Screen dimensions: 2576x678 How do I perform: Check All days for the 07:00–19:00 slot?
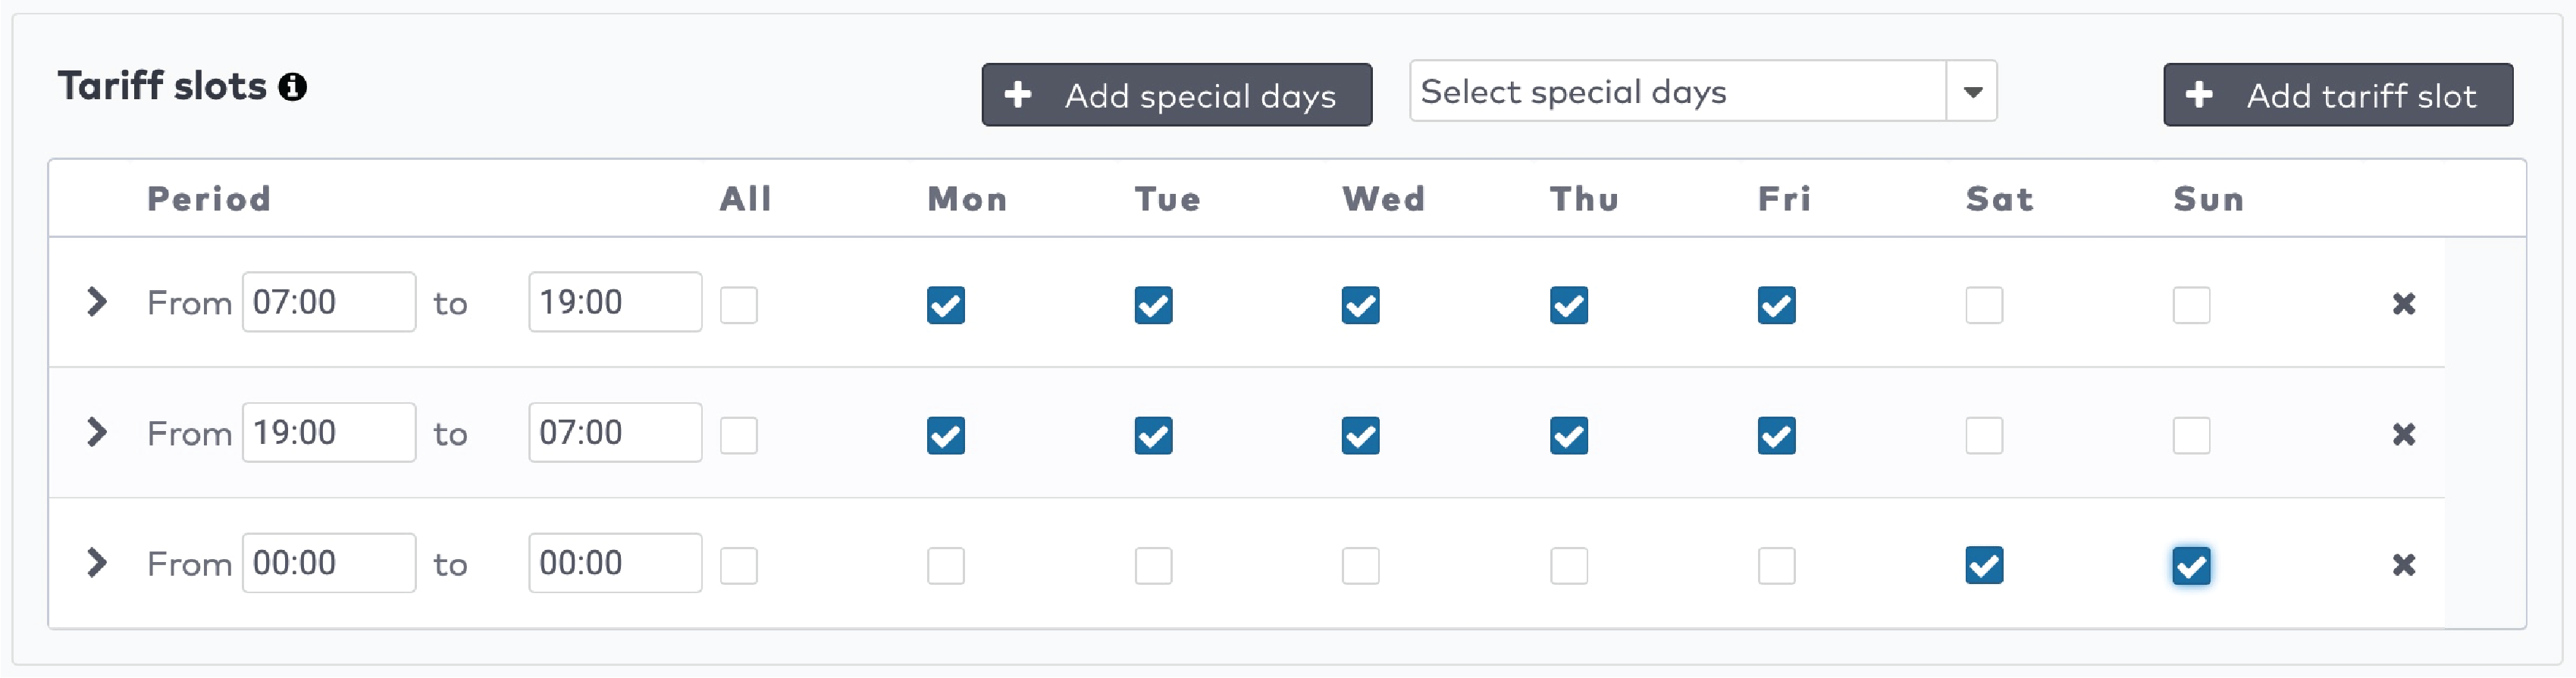pyautogui.click(x=739, y=305)
